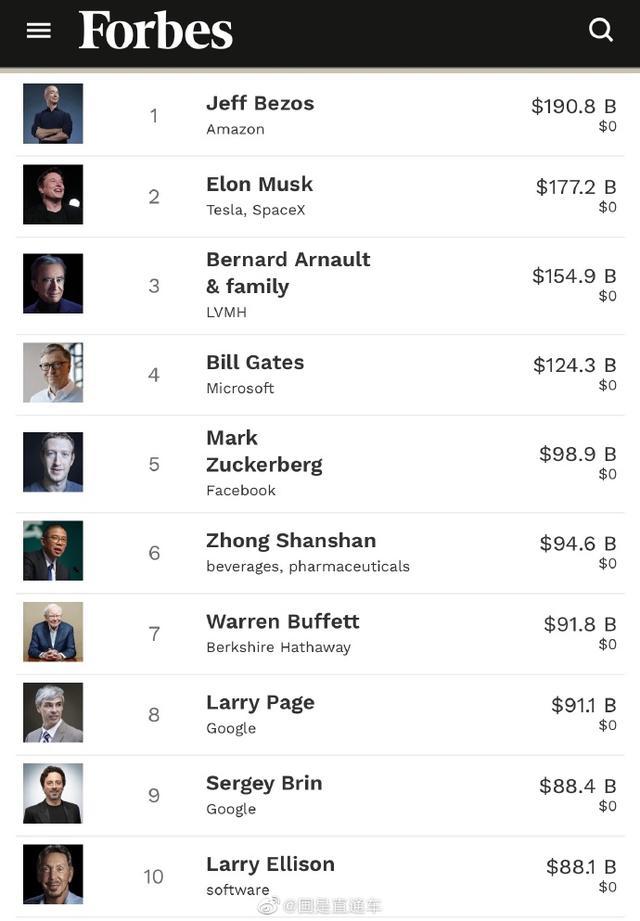
Task: Open the hamburger menu icon
Action: tap(38, 31)
